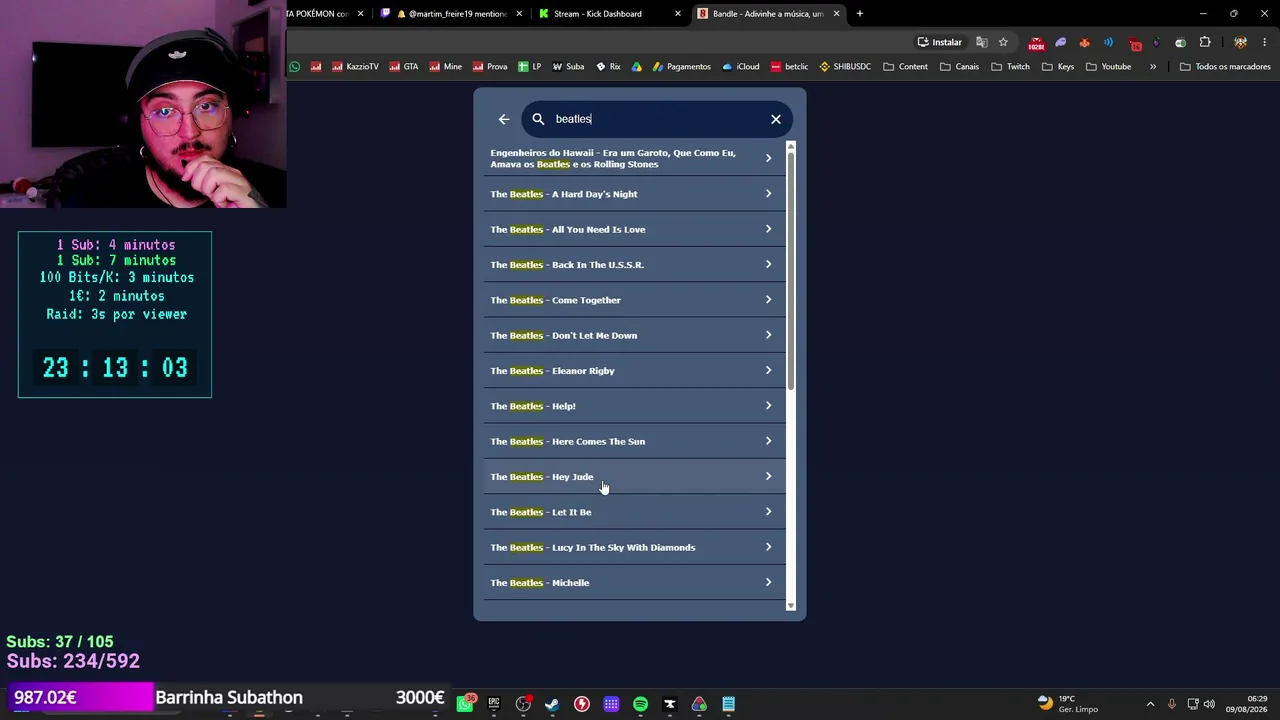The image size is (1280, 720).
Task: Click chevron beside Help!
Action: (768, 406)
